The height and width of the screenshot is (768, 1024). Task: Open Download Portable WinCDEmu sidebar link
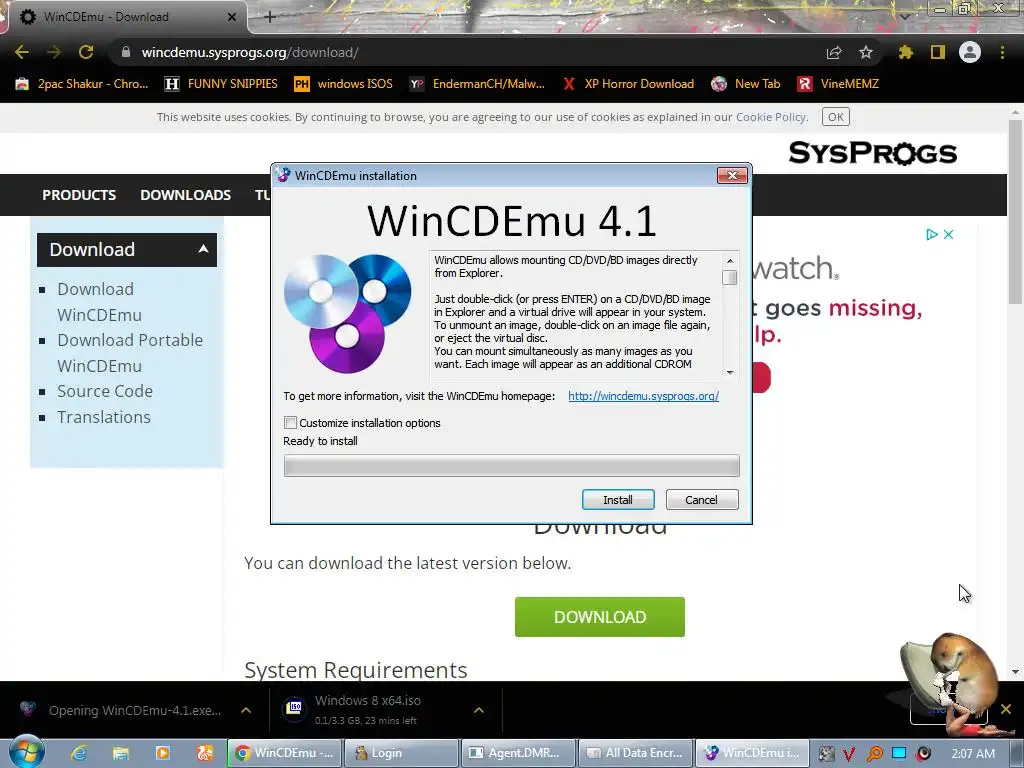click(130, 353)
